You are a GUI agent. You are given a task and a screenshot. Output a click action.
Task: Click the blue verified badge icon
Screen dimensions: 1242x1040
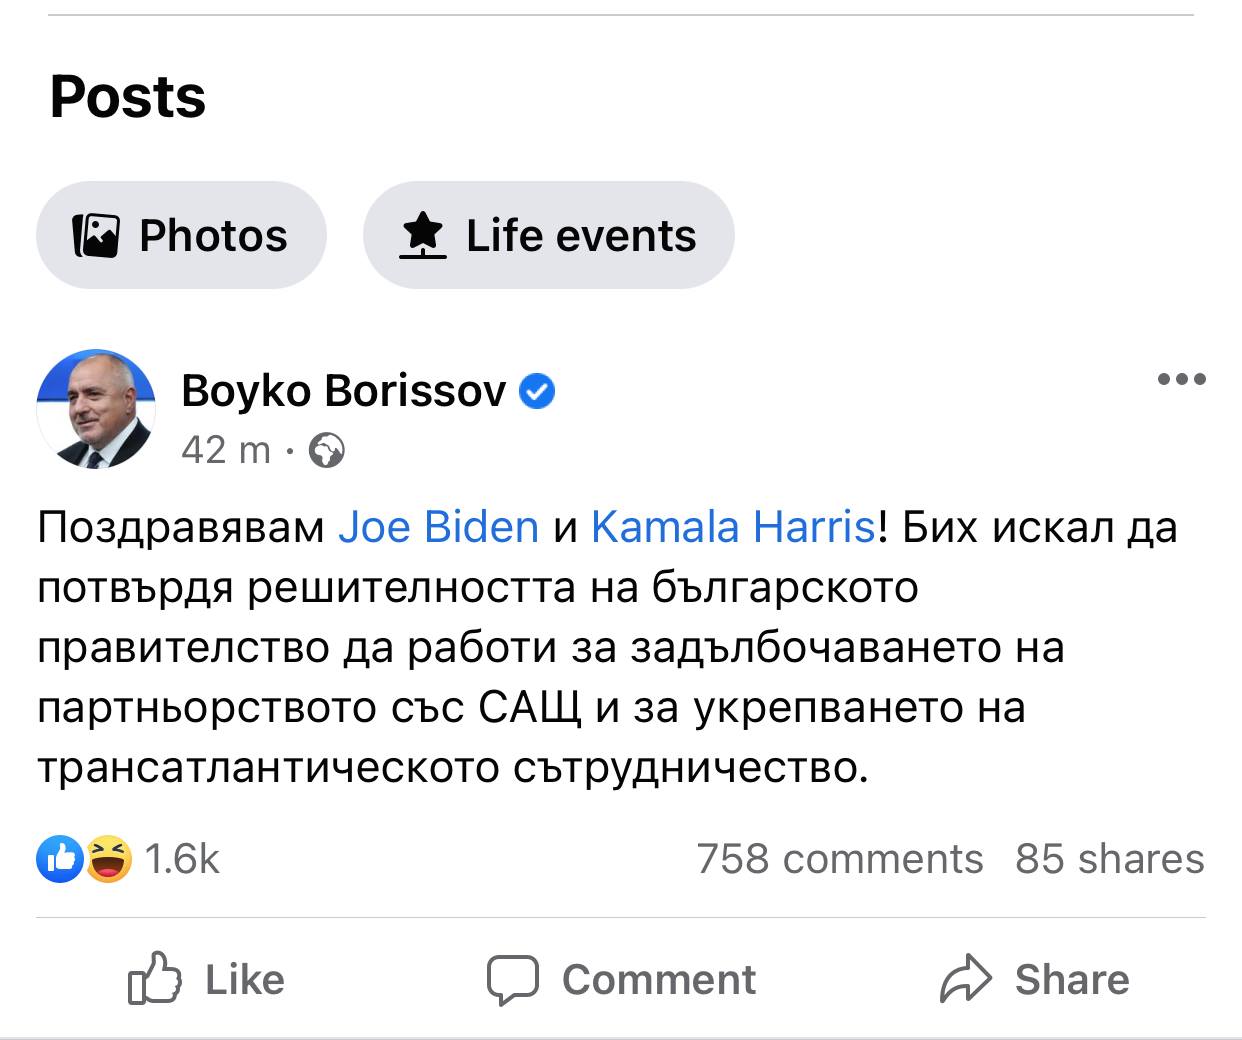538,391
